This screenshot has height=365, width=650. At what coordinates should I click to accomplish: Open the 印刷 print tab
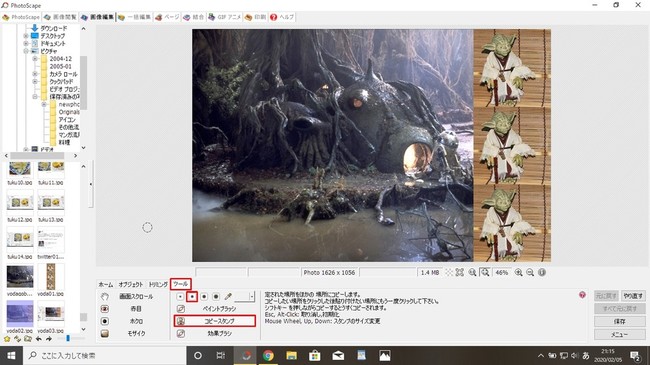tap(255, 17)
